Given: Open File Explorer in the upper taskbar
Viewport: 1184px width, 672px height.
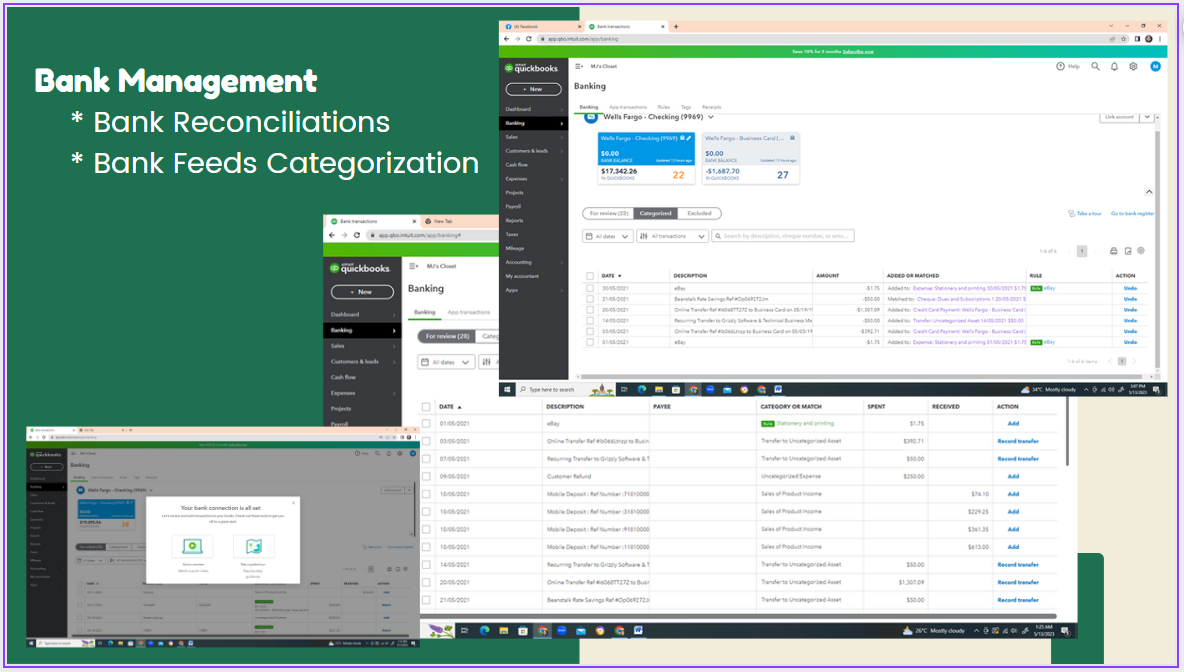Looking at the screenshot, I should pos(658,390).
